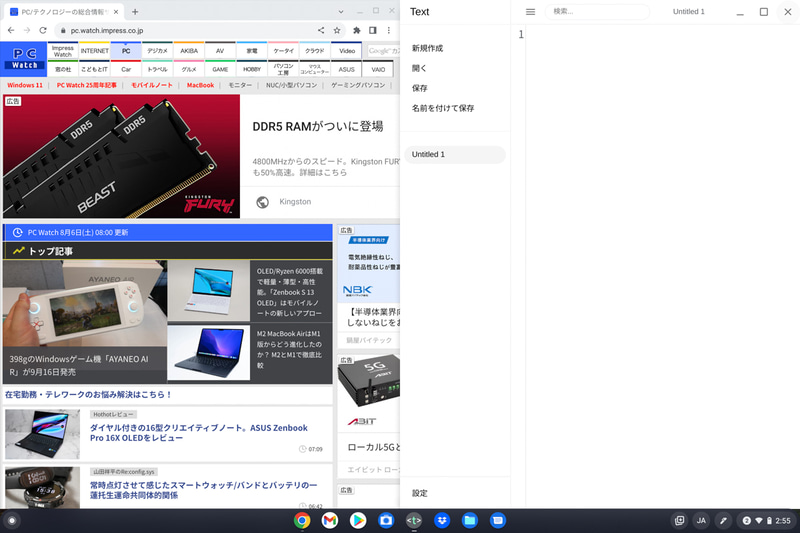This screenshot has width=800, height=533.
Task: Switch input method via JA indicator
Action: [702, 521]
